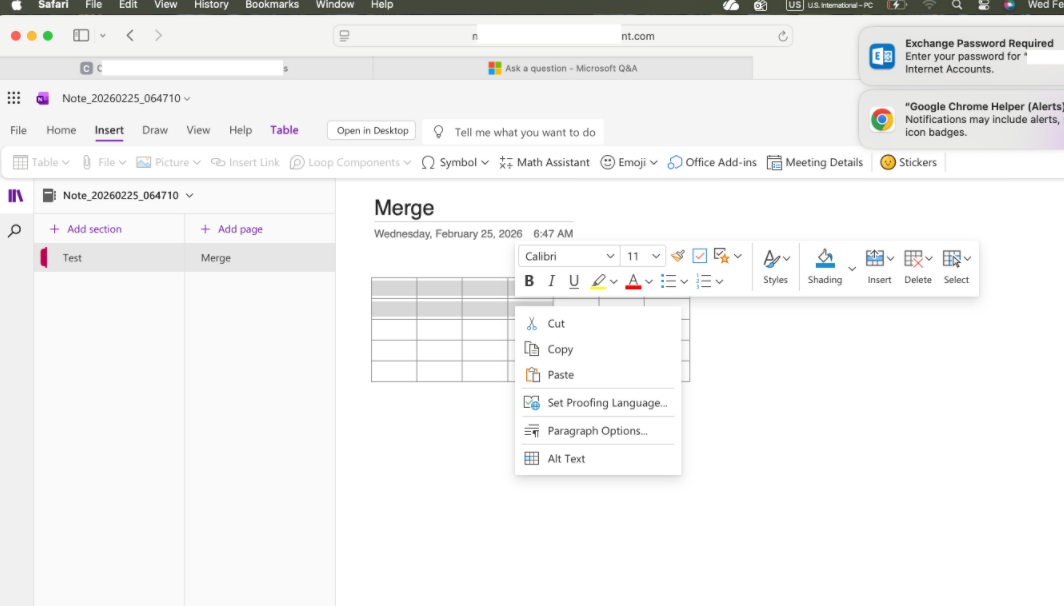Open the table Insert options

pyautogui.click(x=879, y=266)
